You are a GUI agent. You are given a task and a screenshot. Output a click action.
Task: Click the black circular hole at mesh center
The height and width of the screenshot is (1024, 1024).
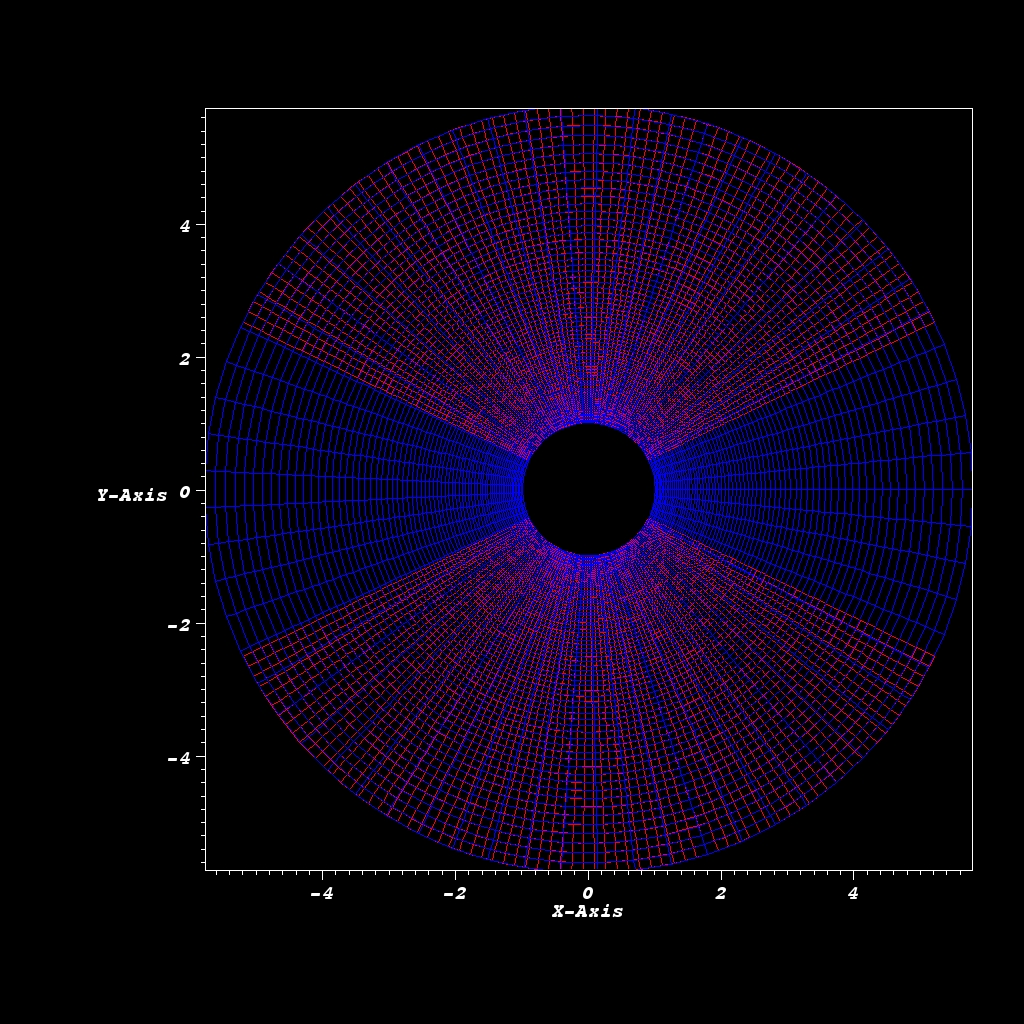tap(588, 489)
